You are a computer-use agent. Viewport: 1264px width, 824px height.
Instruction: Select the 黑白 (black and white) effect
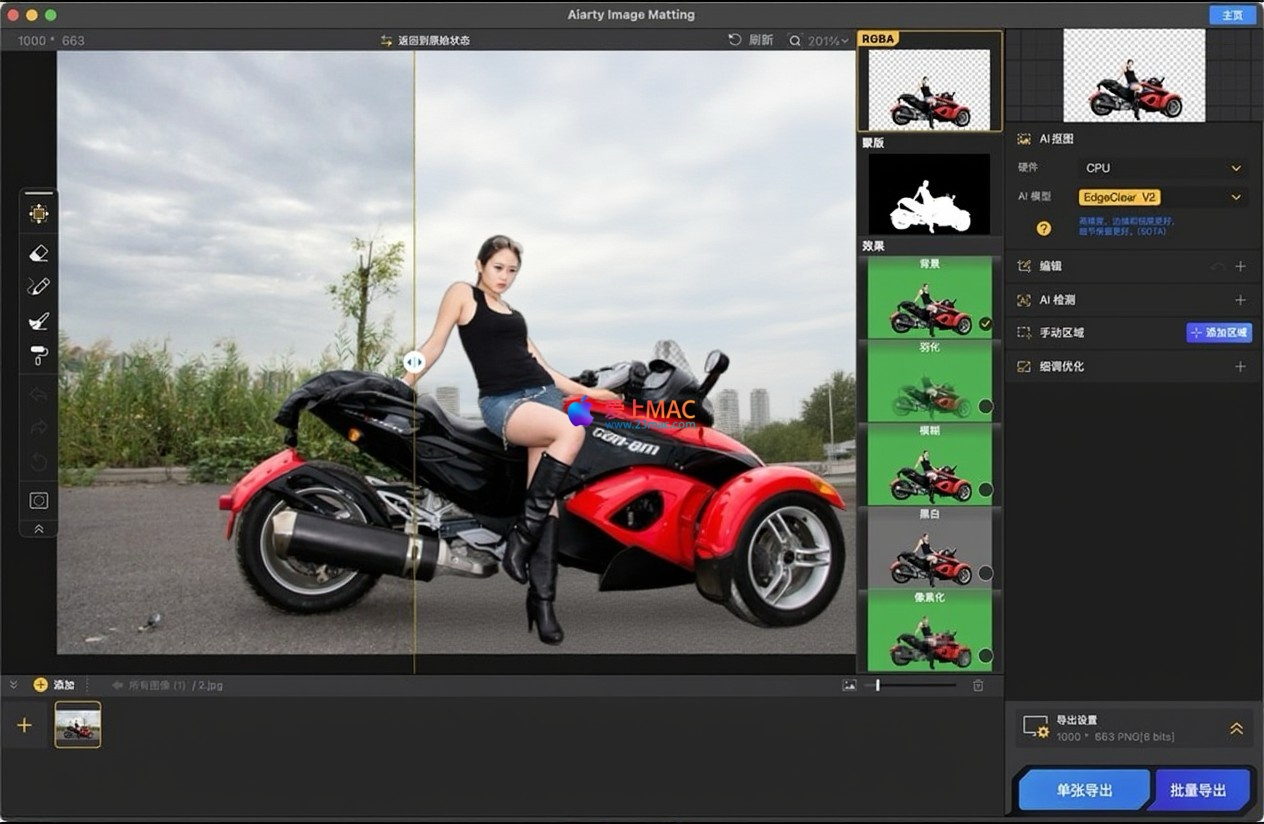tap(929, 548)
